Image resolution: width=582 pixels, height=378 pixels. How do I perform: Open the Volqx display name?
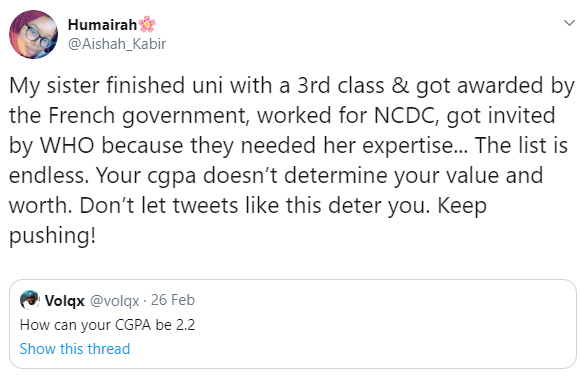(65, 300)
